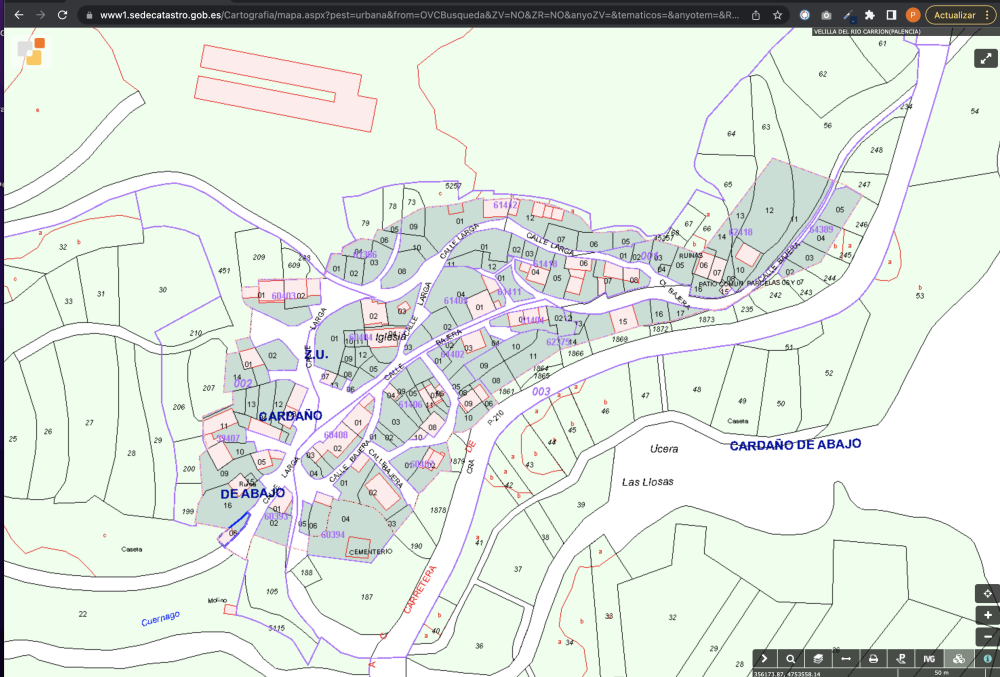Image resolution: width=1000 pixels, height=677 pixels.
Task: Click polygon label 003
Action: coord(541,391)
